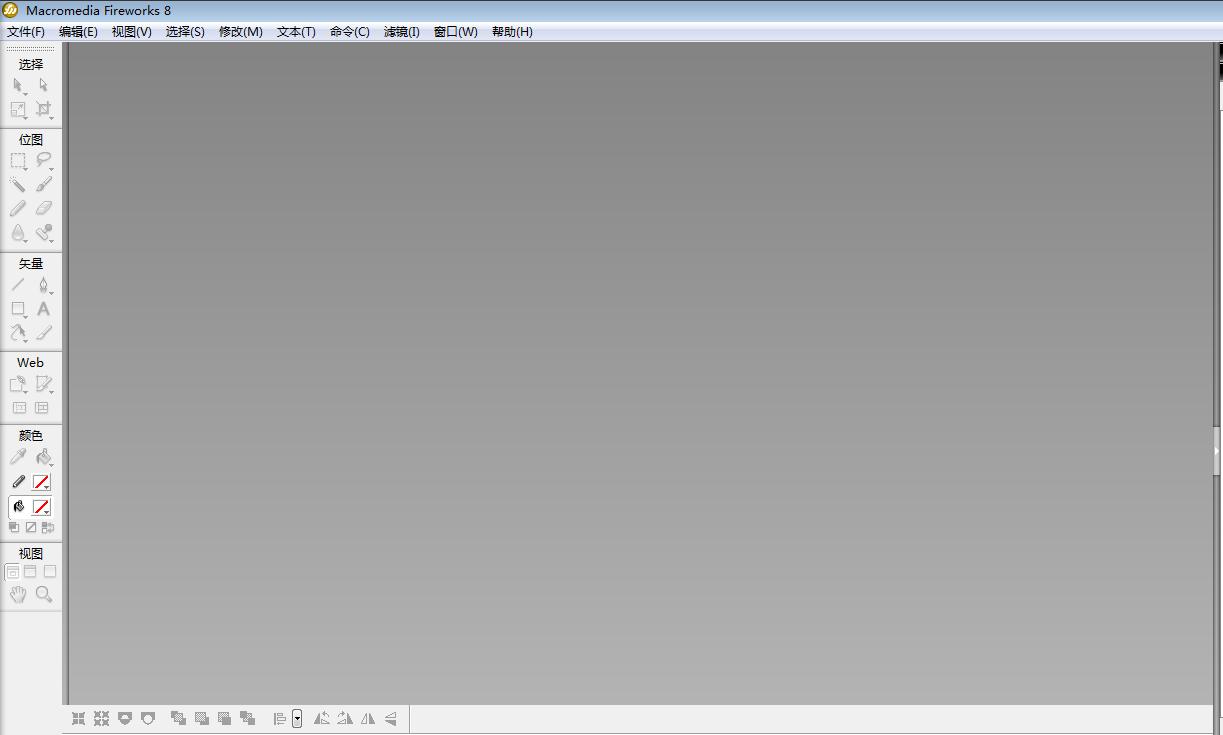Image resolution: width=1223 pixels, height=735 pixels.
Task: Select the Slice tool
Action: tap(43, 384)
